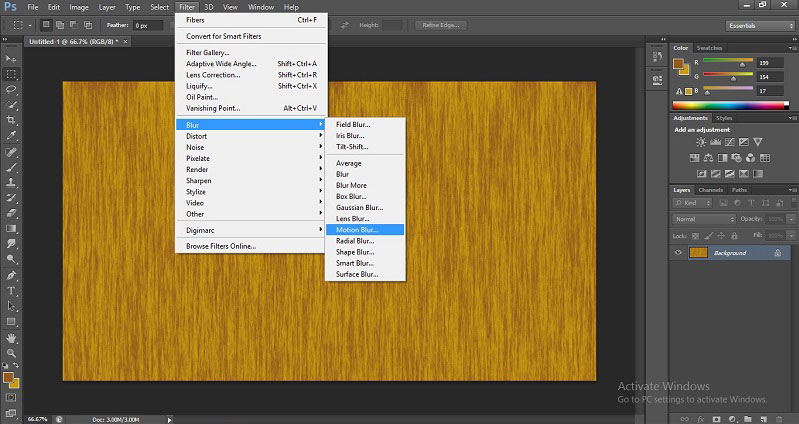
Task: Select the Gradient tool
Action: [11, 229]
